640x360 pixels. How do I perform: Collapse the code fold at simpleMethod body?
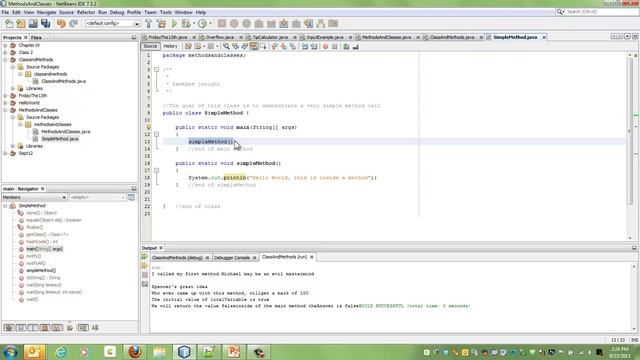click(156, 171)
